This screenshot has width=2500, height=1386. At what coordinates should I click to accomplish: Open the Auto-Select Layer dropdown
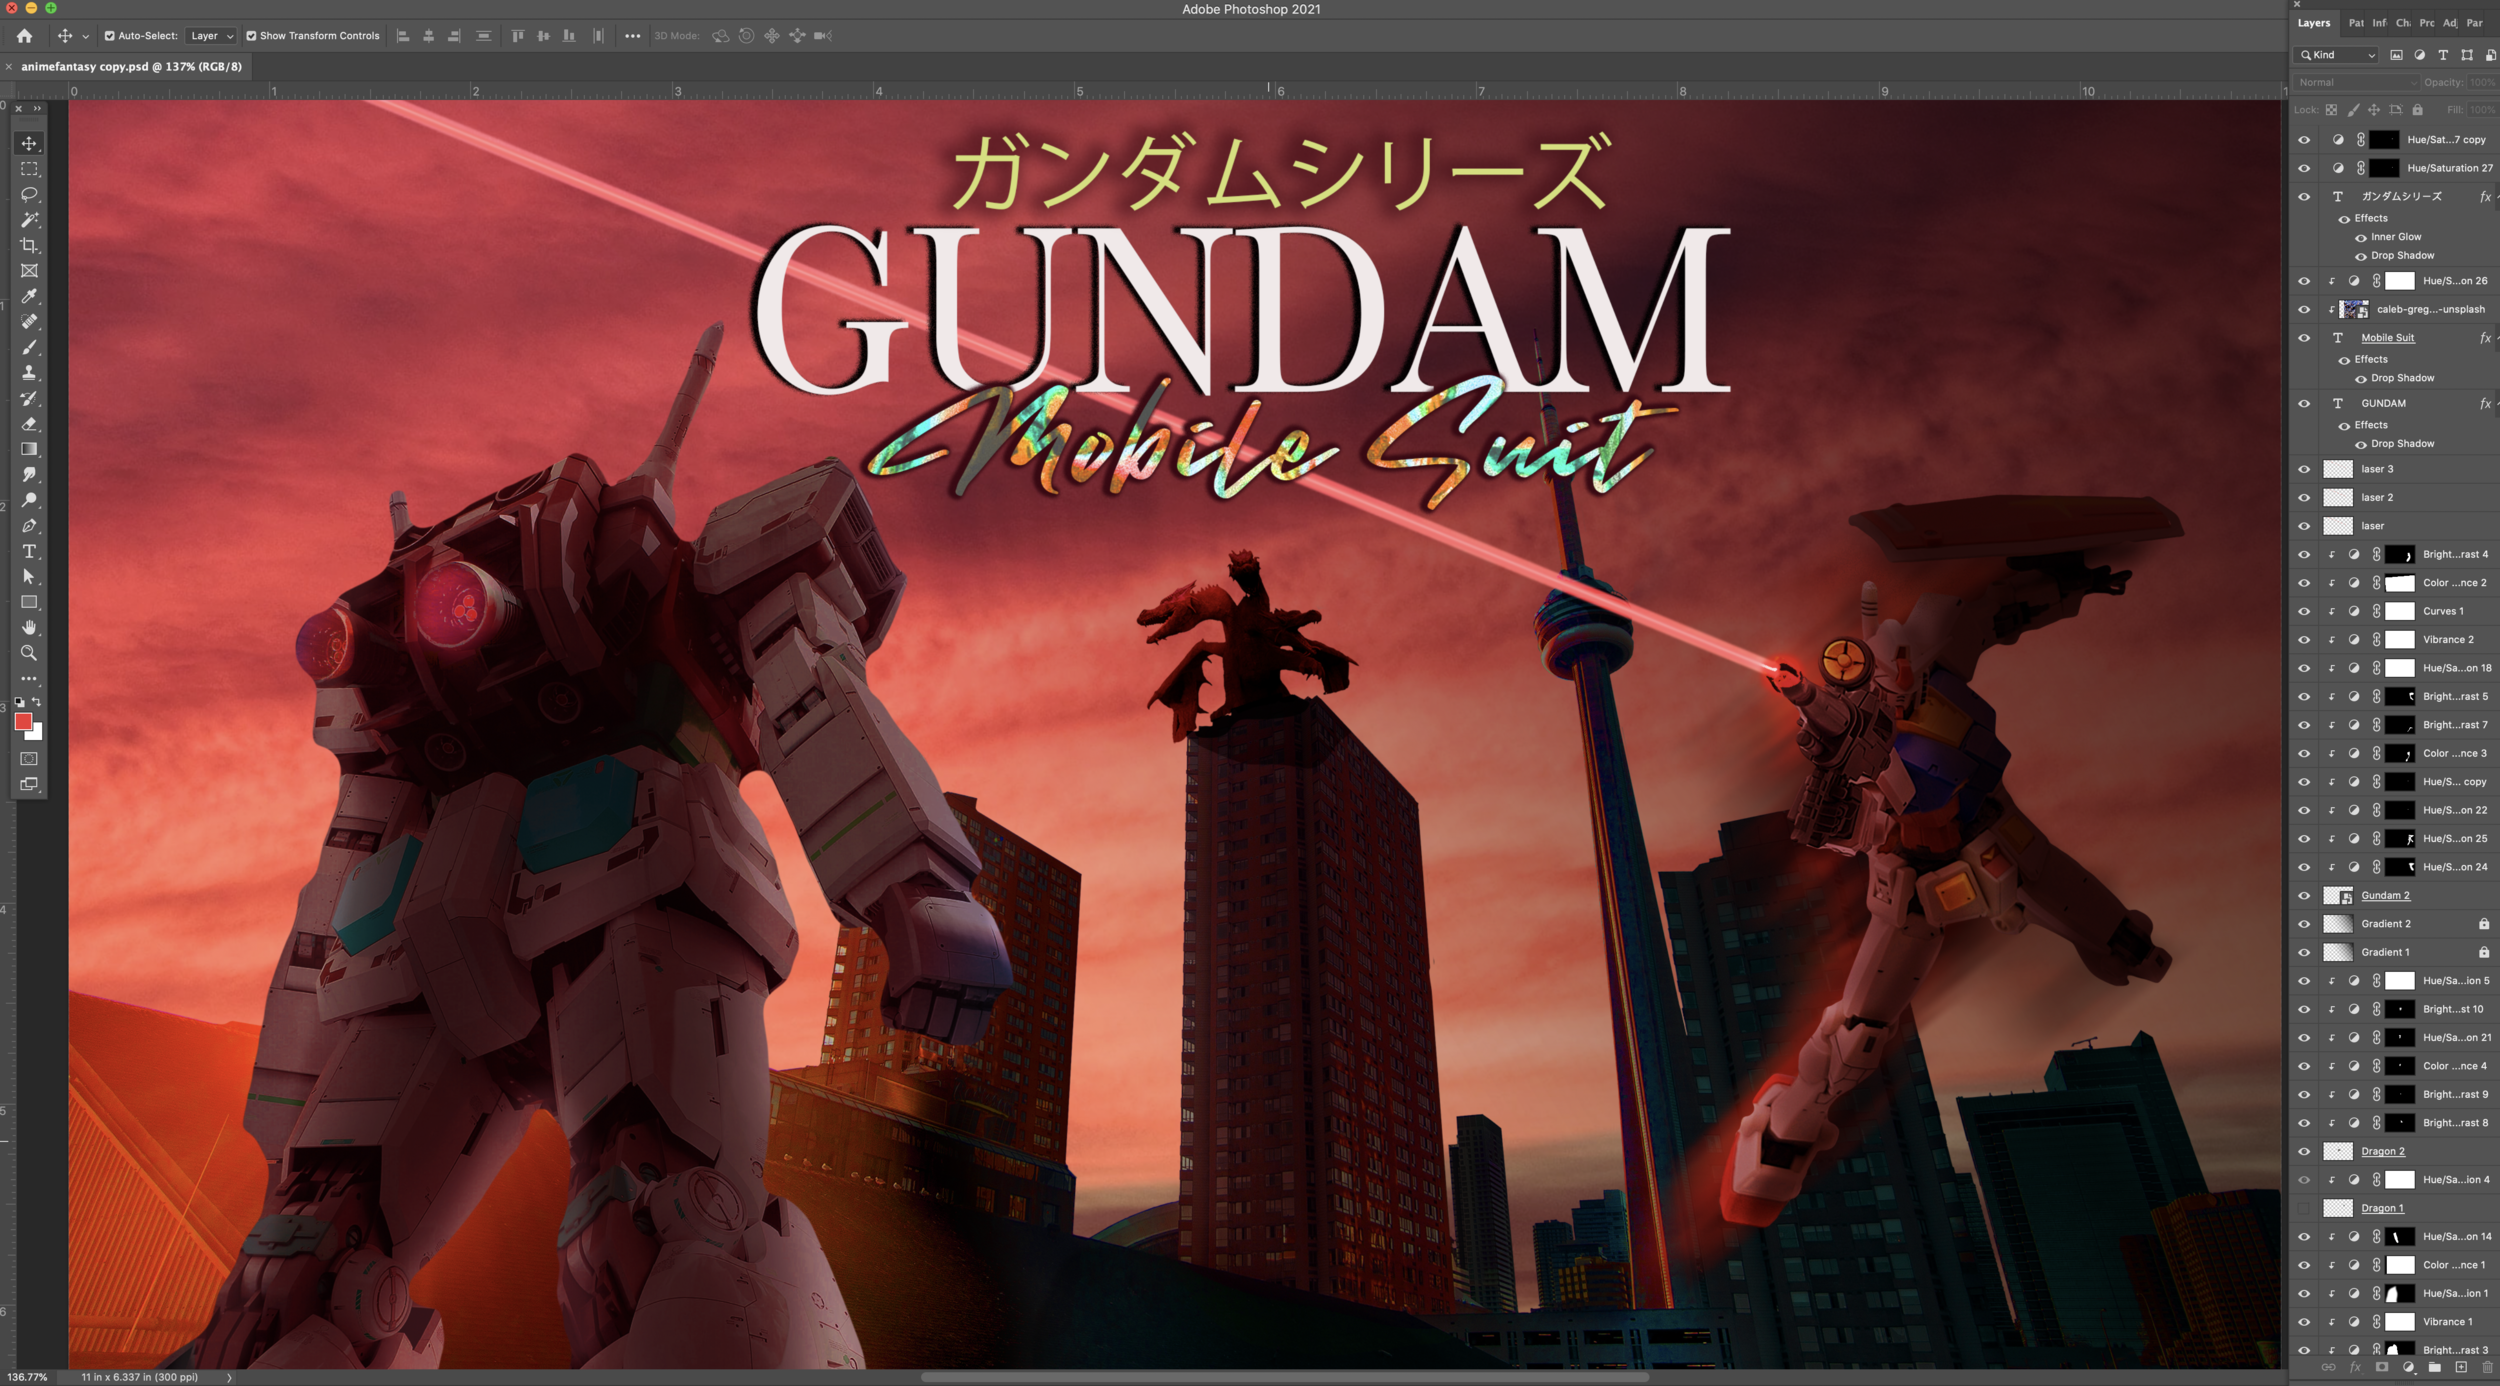coord(210,36)
